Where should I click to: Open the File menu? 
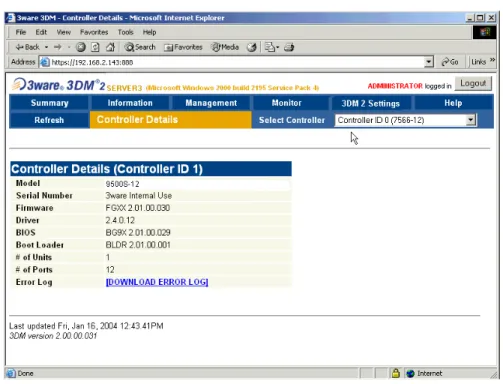coord(20,32)
